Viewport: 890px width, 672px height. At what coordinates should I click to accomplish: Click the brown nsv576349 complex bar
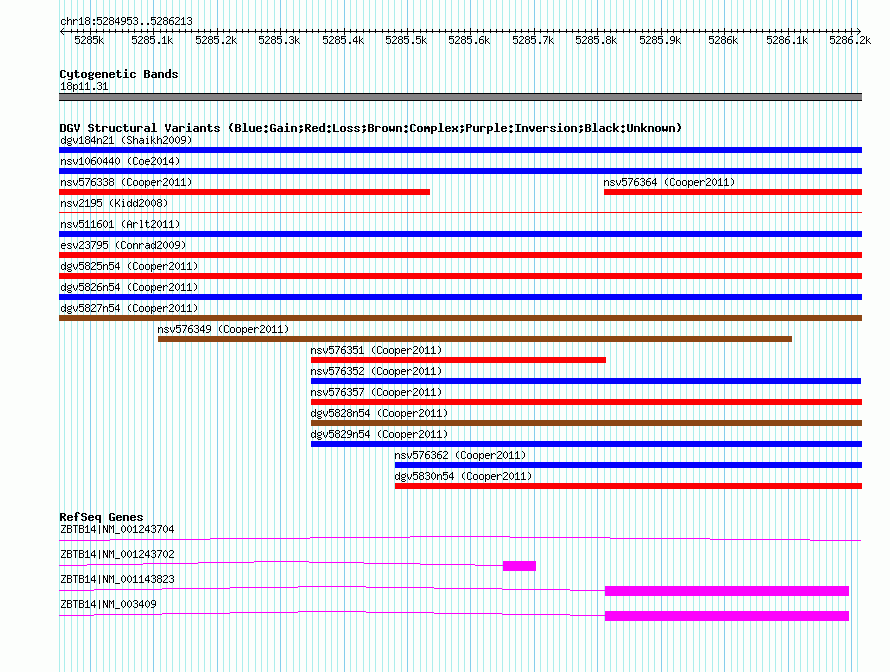[x=475, y=339]
